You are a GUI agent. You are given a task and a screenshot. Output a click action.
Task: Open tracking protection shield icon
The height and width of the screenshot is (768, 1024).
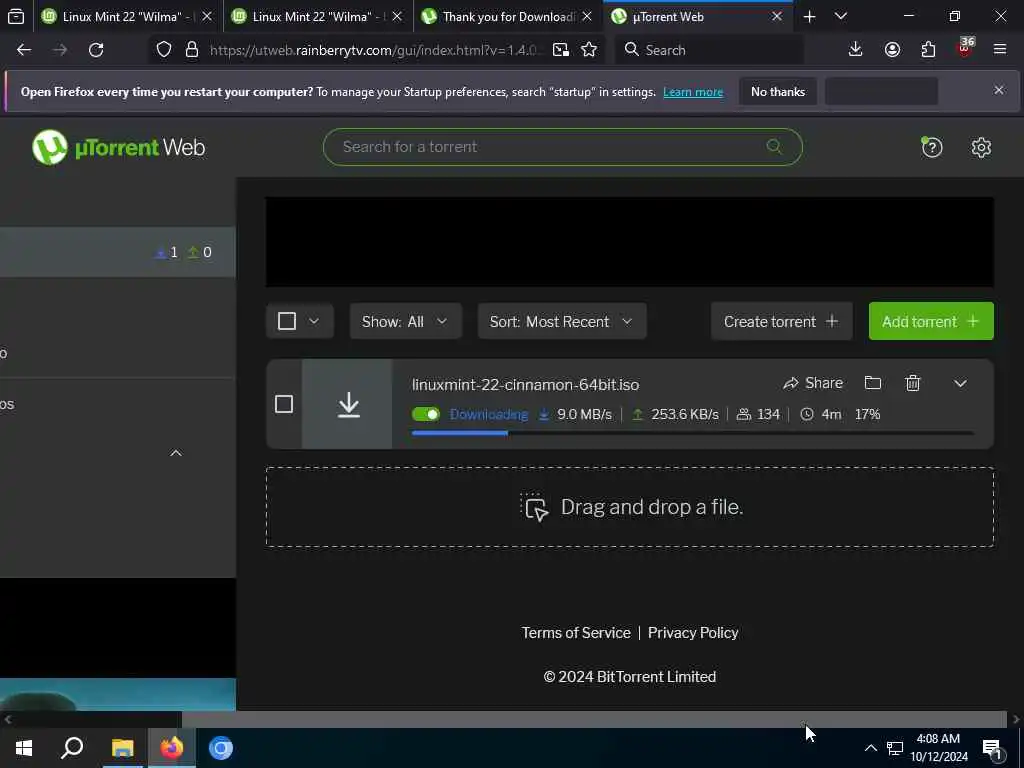[x=164, y=50]
